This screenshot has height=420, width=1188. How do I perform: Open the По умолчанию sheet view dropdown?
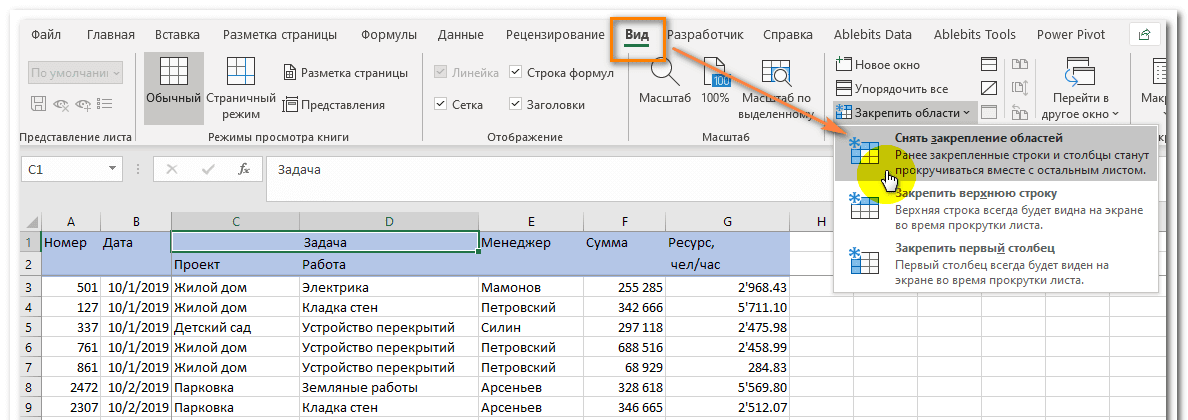tap(76, 74)
